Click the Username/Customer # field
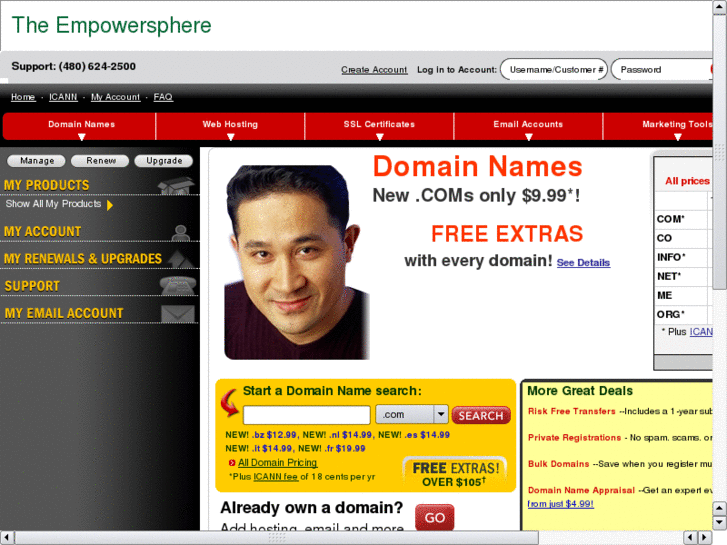The width and height of the screenshot is (727, 545). (554, 70)
